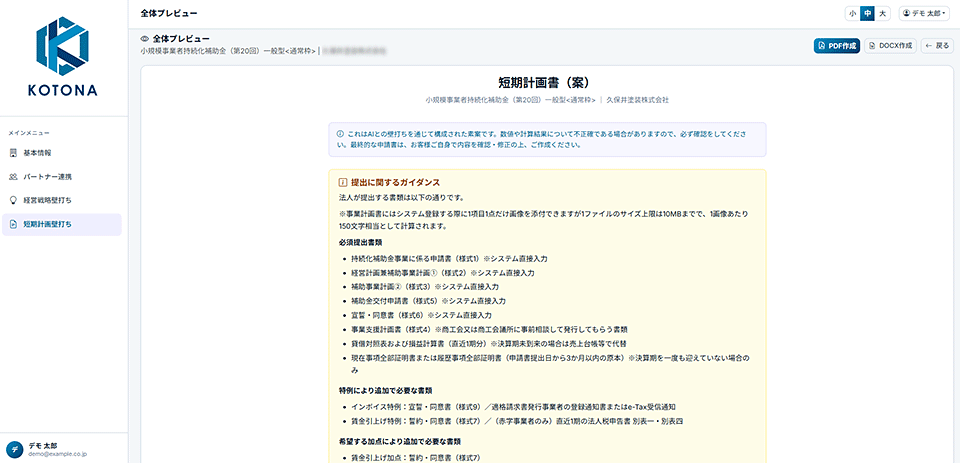The height and width of the screenshot is (463, 960).
Task: Set the font size to 小
Action: pos(853,13)
